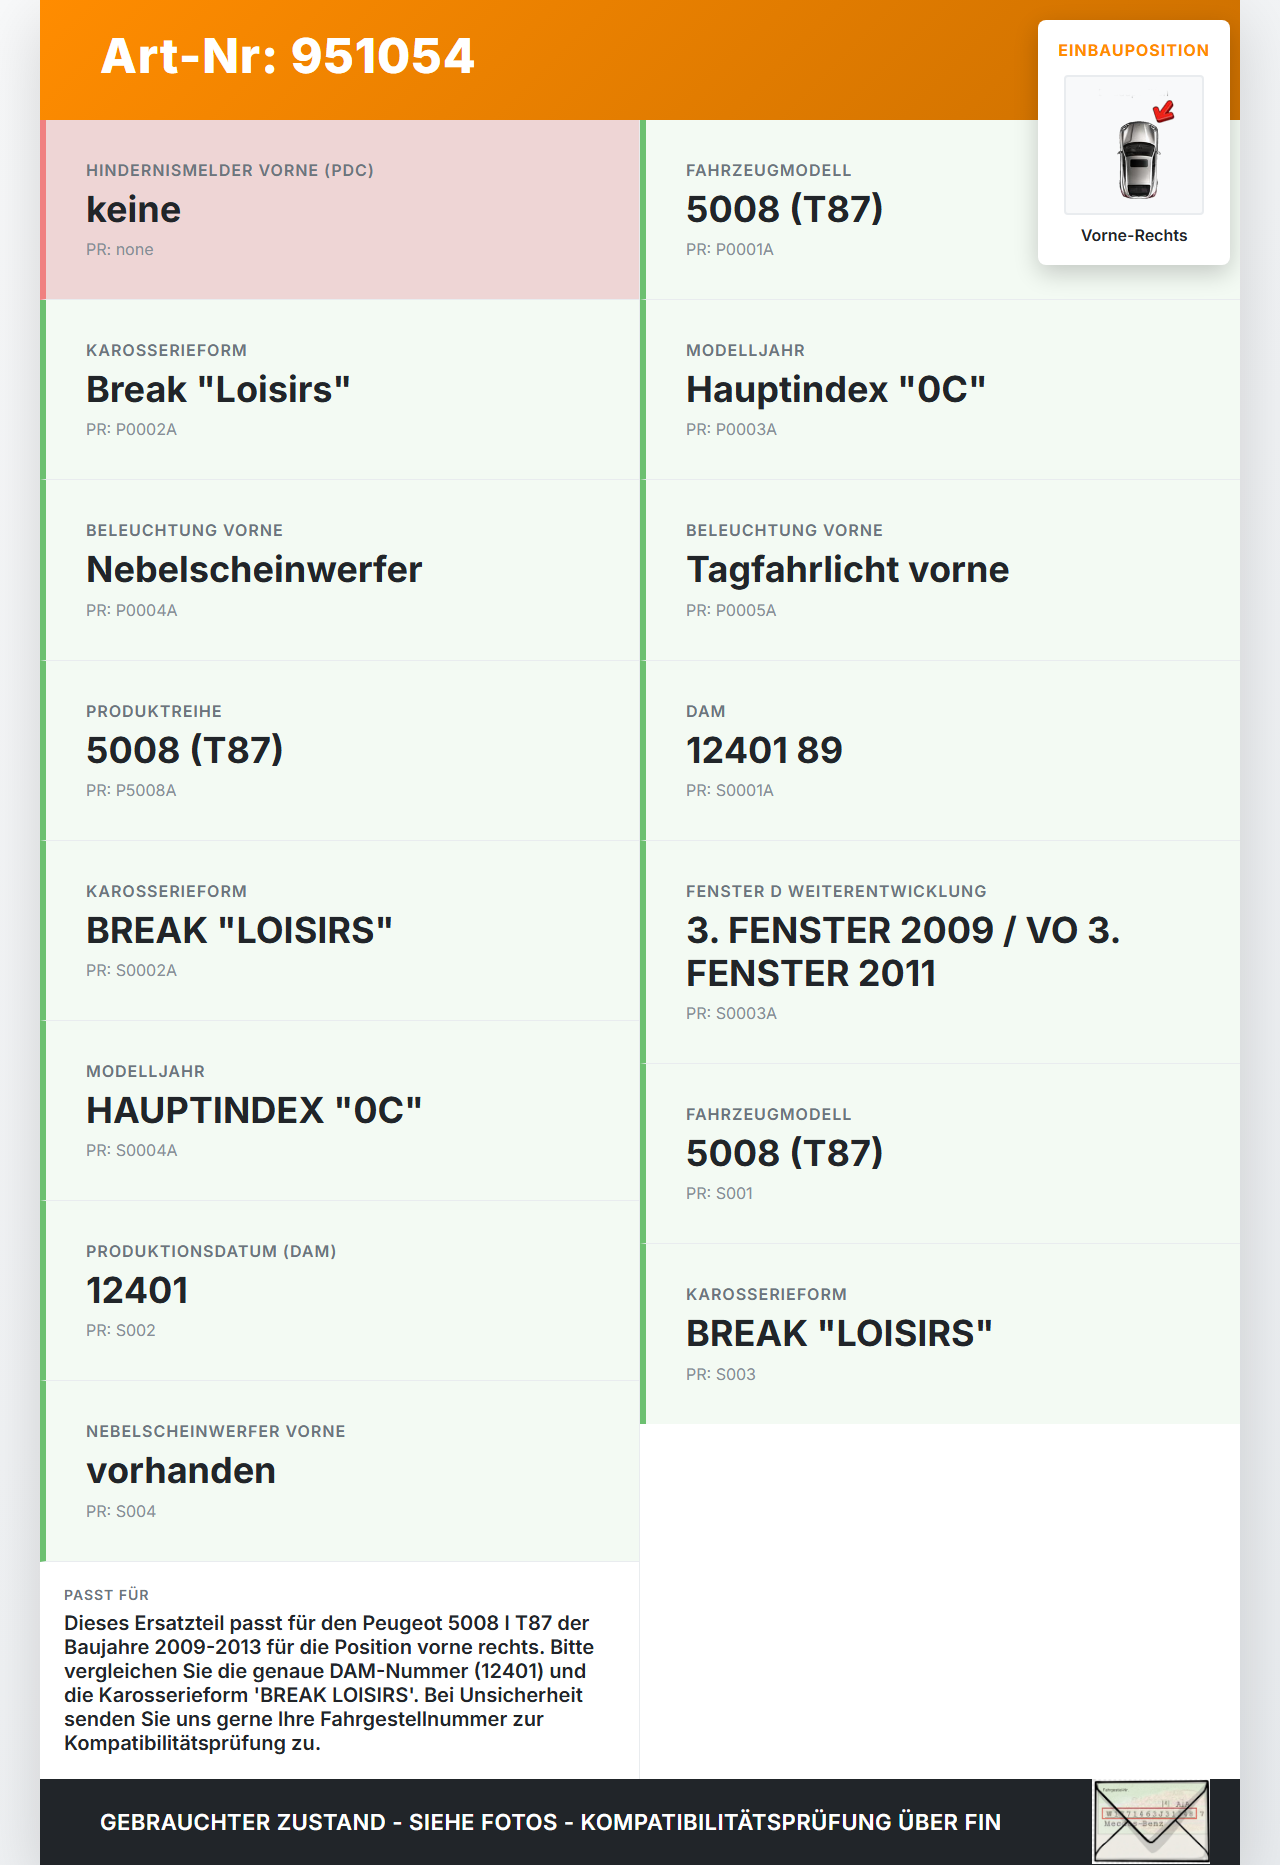This screenshot has height=1865, width=1280.
Task: Expand the Fenster D Weiterentwicklung section
Action: [940, 950]
